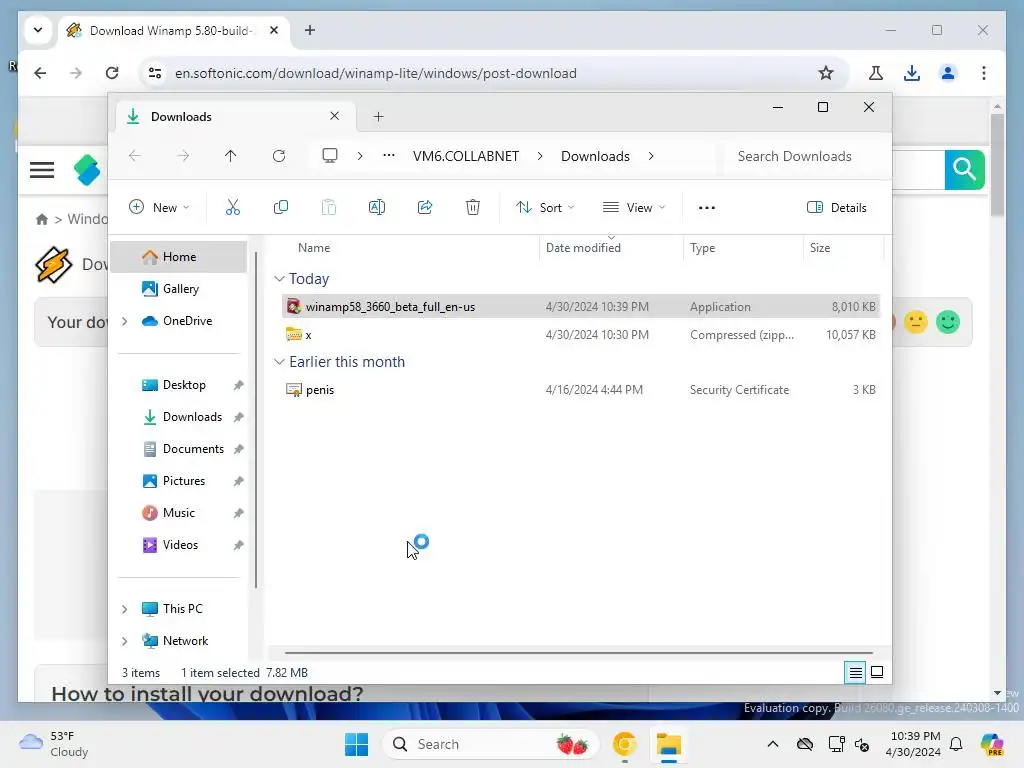Click the Delete trash icon in Explorer

[473, 208]
